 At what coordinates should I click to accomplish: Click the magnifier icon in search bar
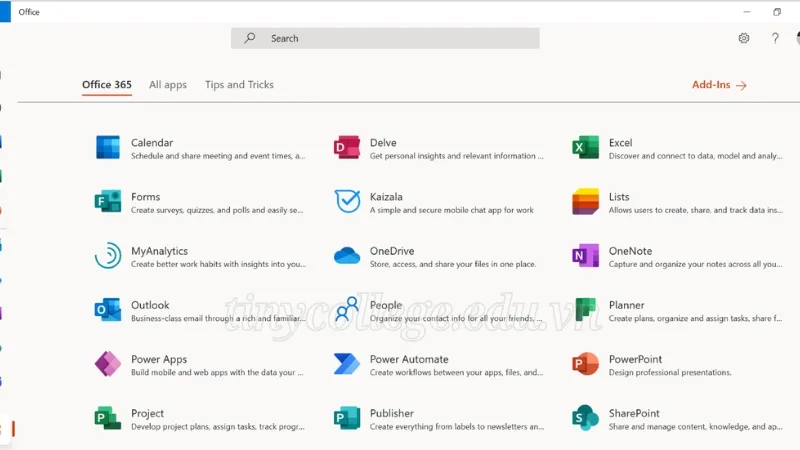click(249, 38)
